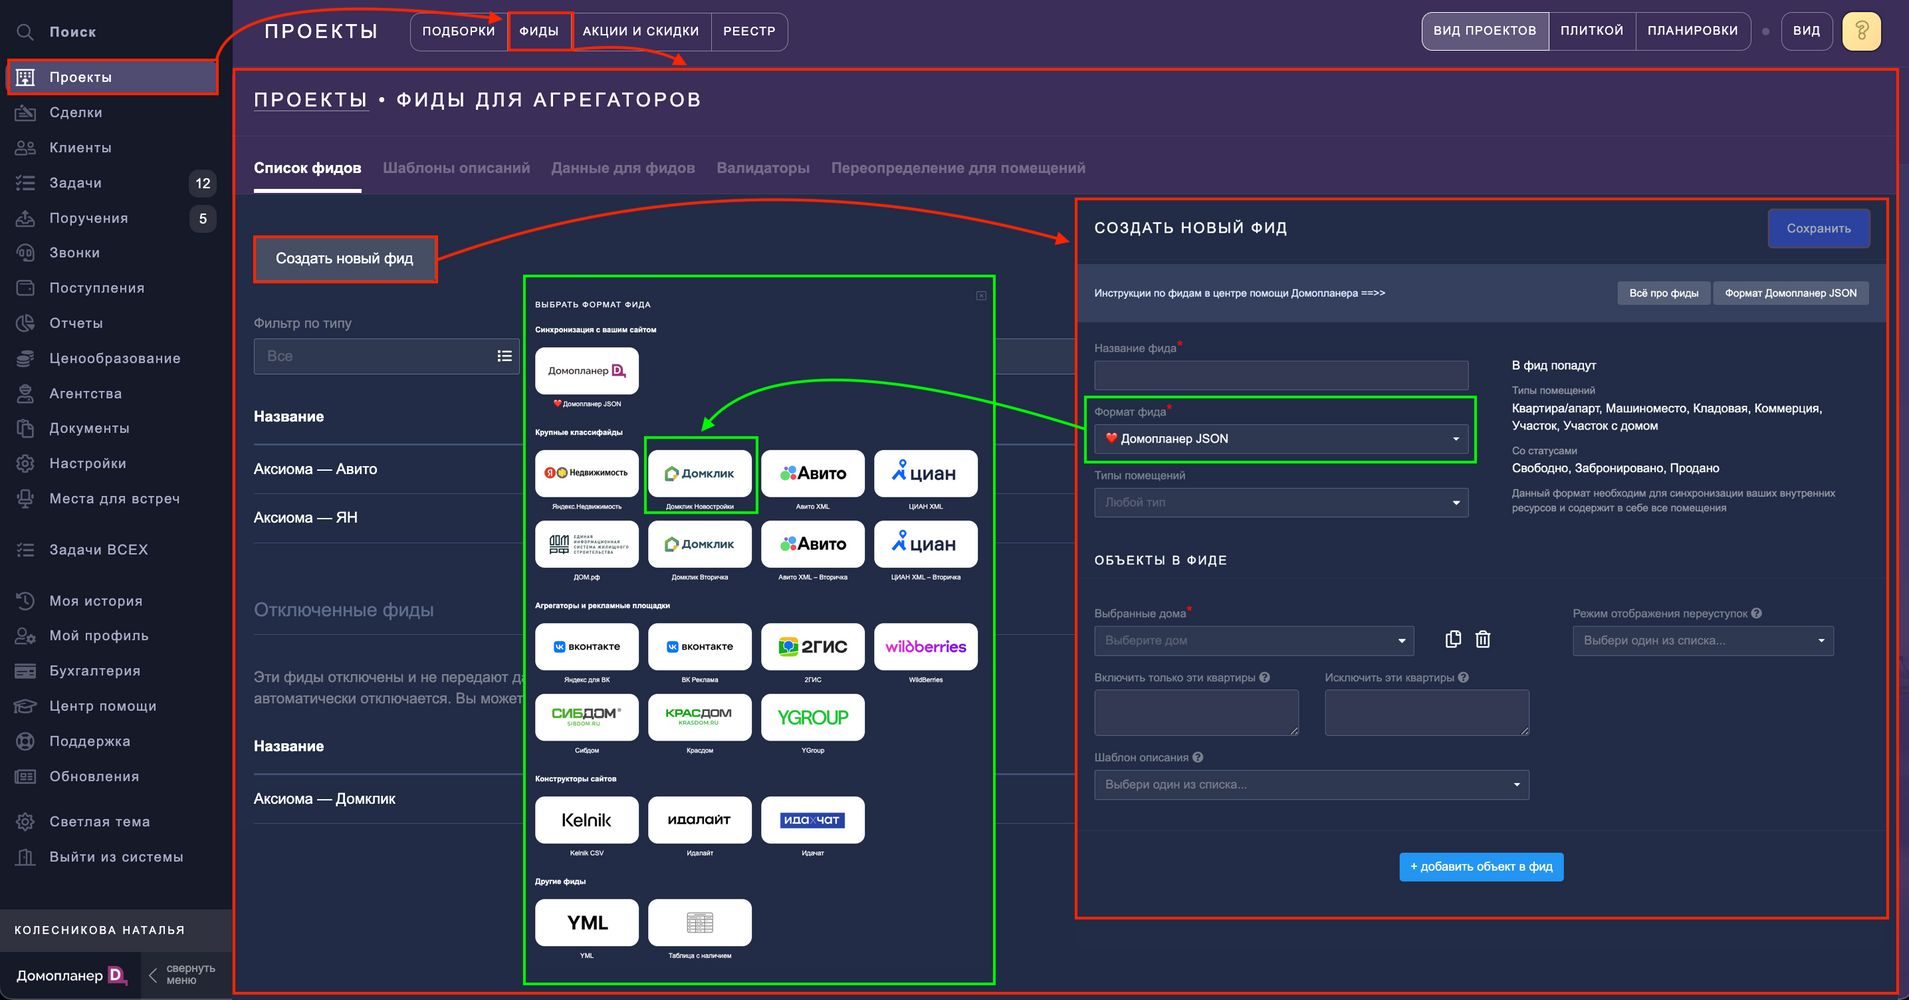Click the Сохранить button
Screen dimensions: 1909x1000
[1818, 229]
